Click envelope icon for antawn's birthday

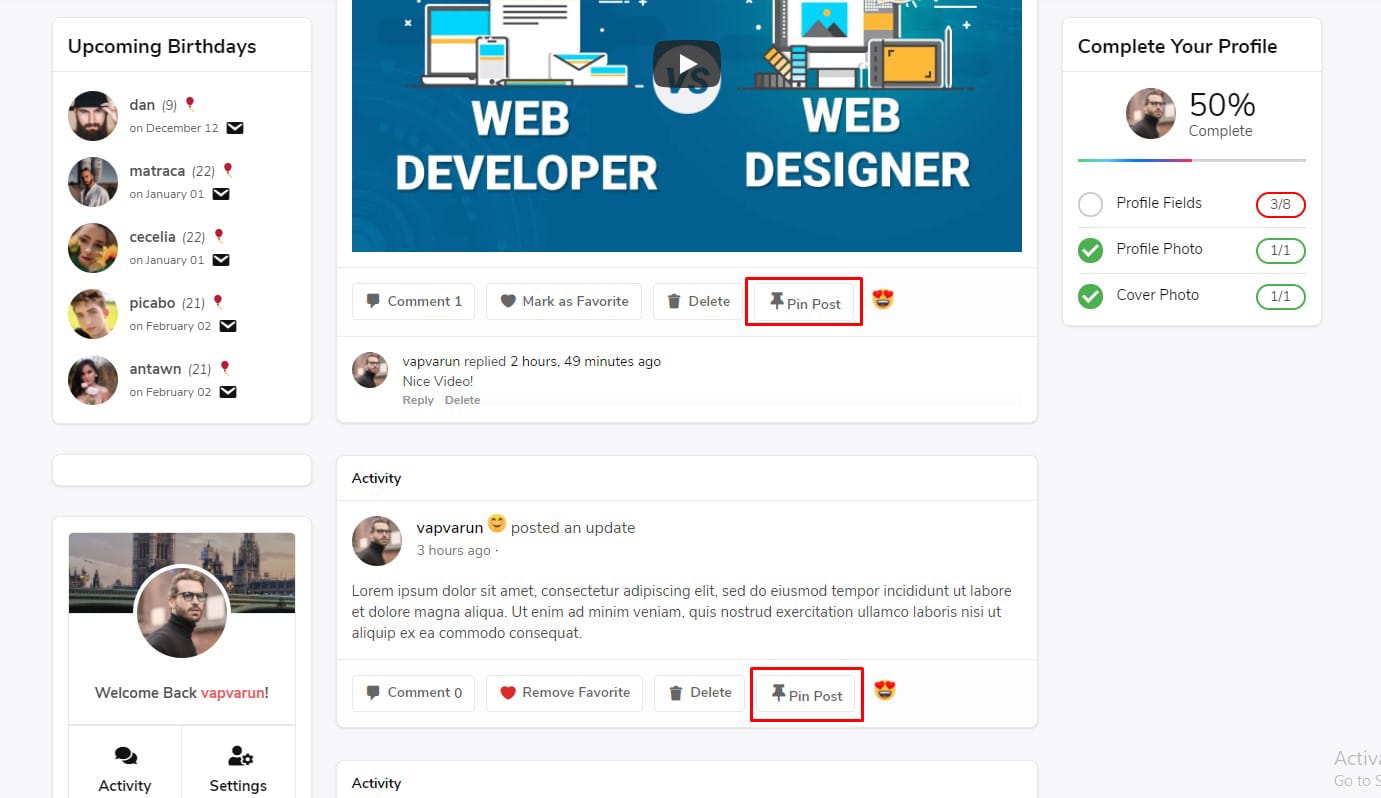coord(228,392)
